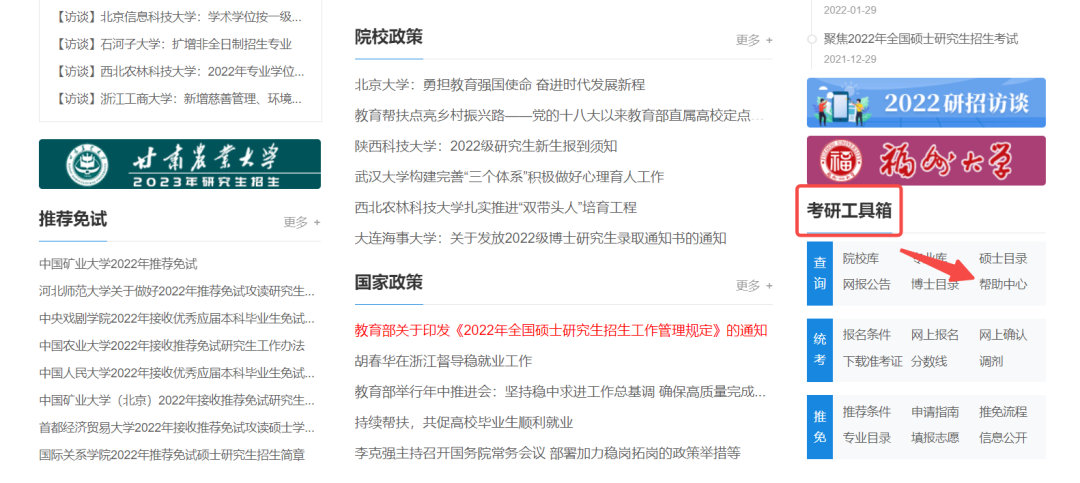This screenshot has width=1080, height=483.
Task: Select the 推免 category tab
Action: coord(819,425)
